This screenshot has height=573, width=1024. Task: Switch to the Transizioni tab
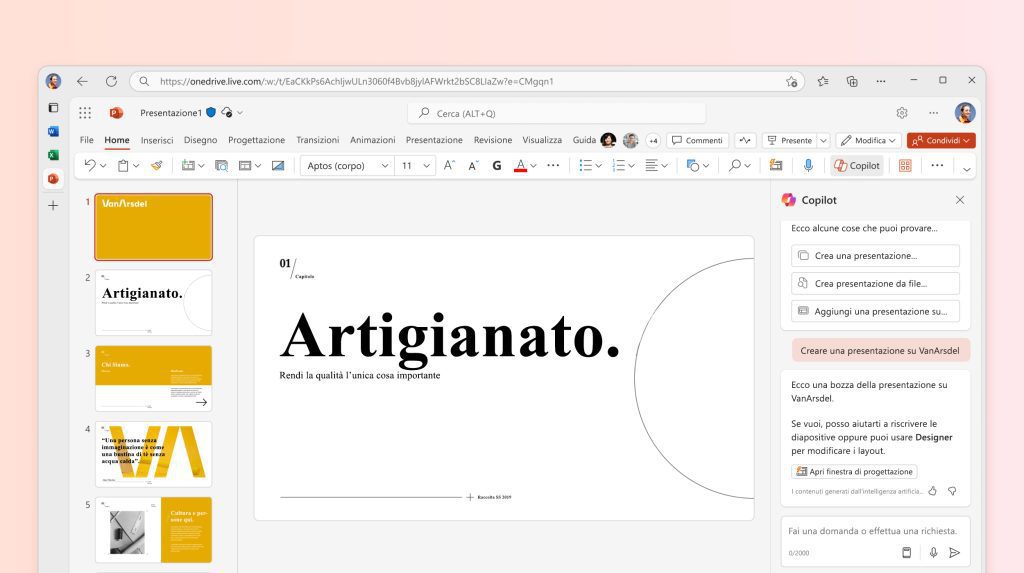317,140
